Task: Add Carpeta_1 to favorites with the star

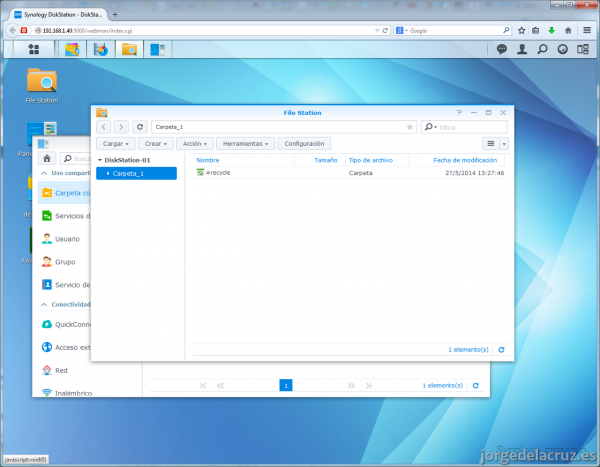Action: [x=409, y=127]
